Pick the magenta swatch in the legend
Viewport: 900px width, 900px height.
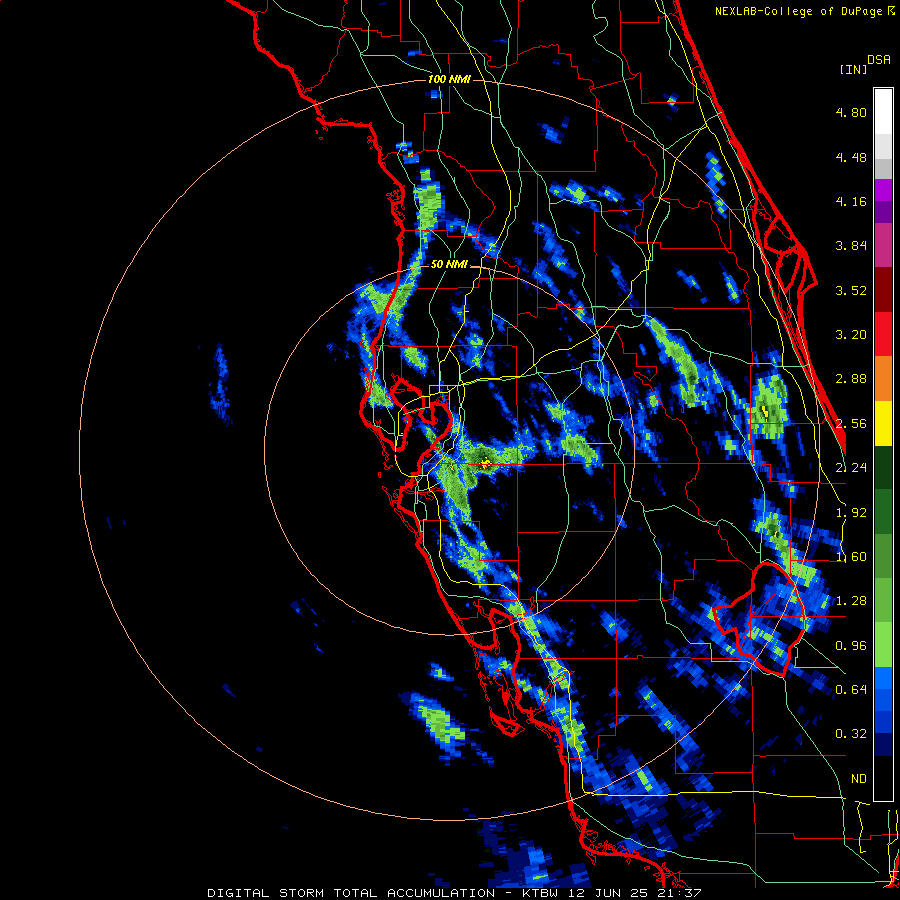[883, 191]
